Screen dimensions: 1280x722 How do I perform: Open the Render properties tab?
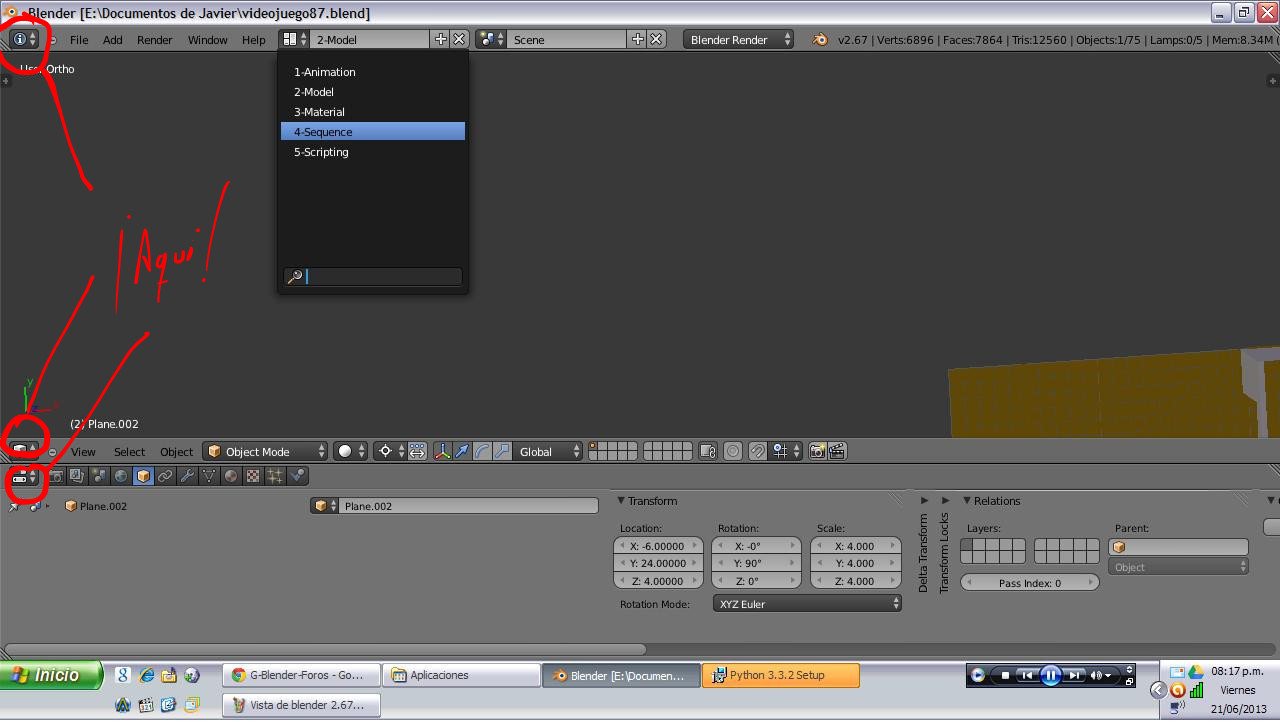[x=56, y=477]
